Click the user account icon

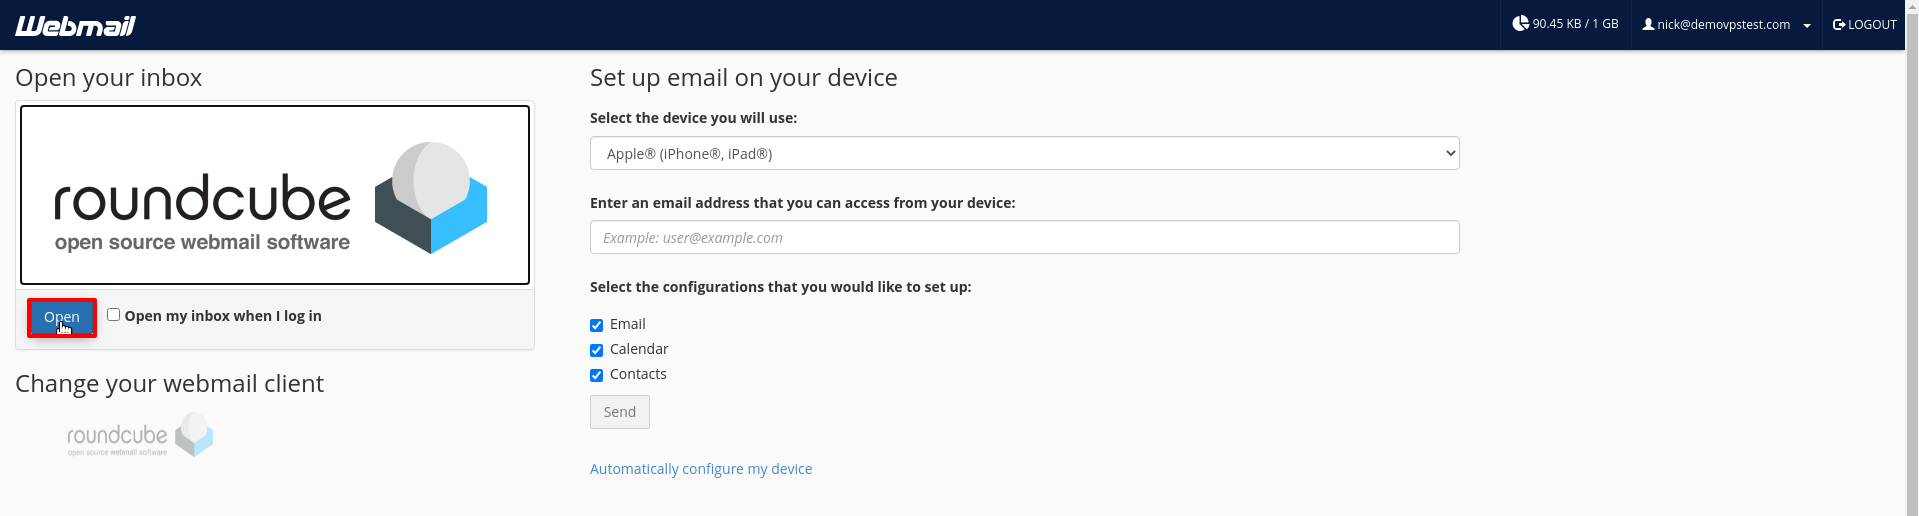(x=1648, y=24)
